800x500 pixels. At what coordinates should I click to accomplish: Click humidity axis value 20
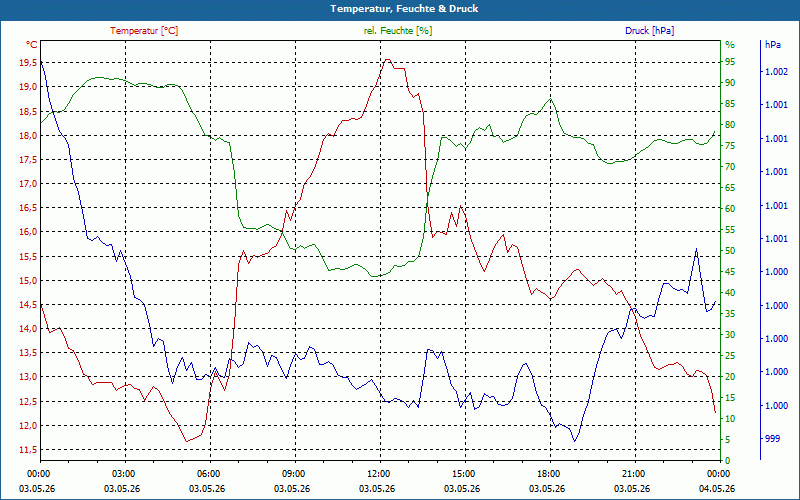point(730,377)
